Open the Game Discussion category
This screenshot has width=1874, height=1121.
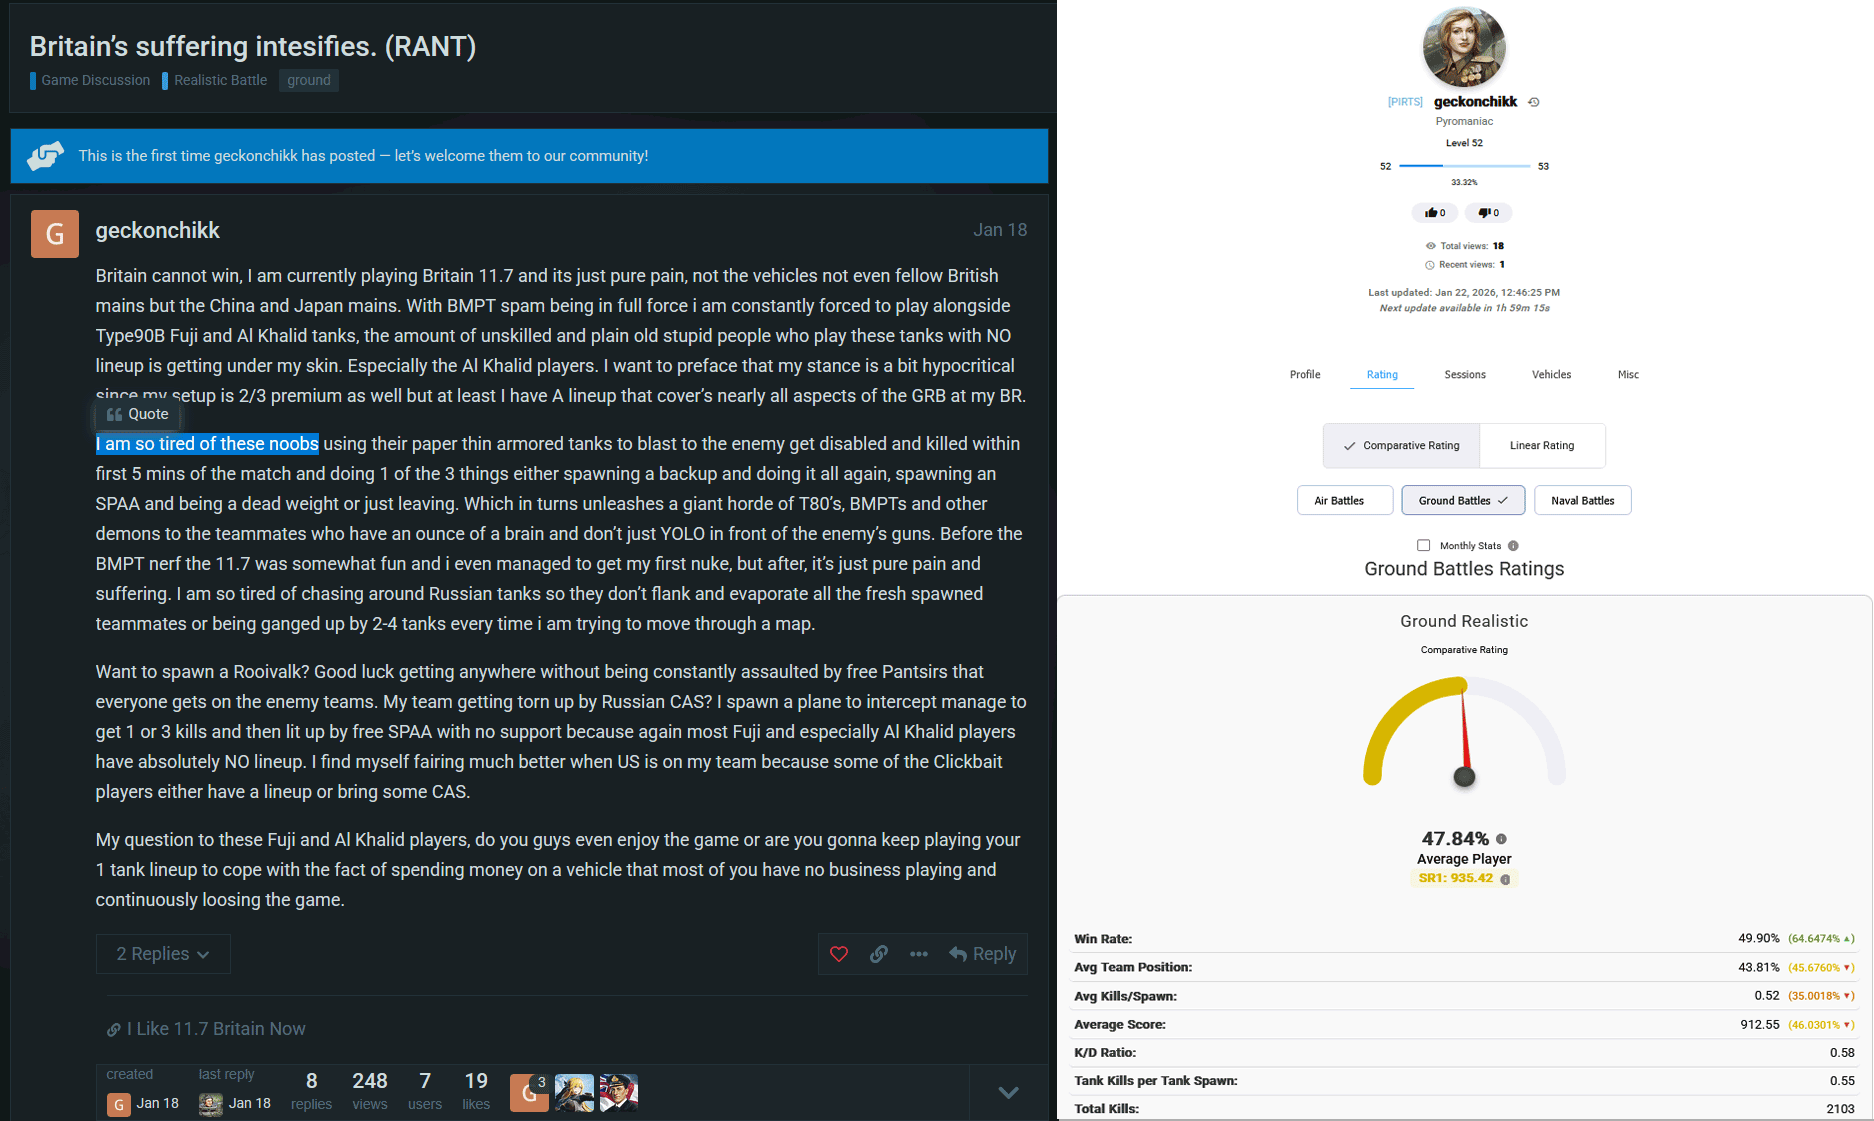coord(90,80)
